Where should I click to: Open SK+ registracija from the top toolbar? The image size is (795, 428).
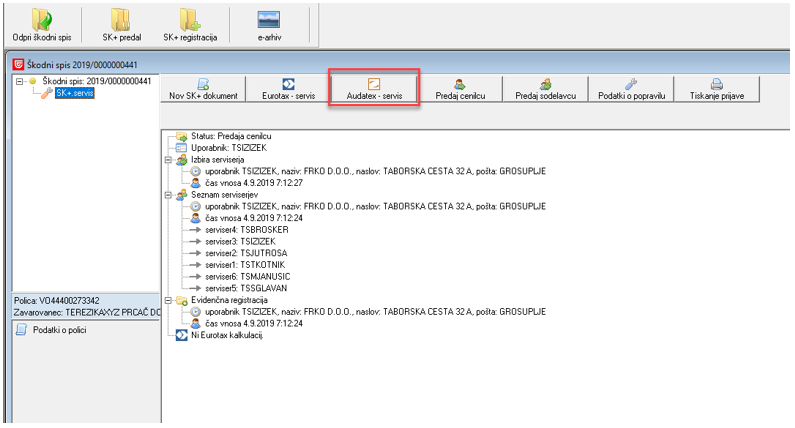(x=187, y=21)
